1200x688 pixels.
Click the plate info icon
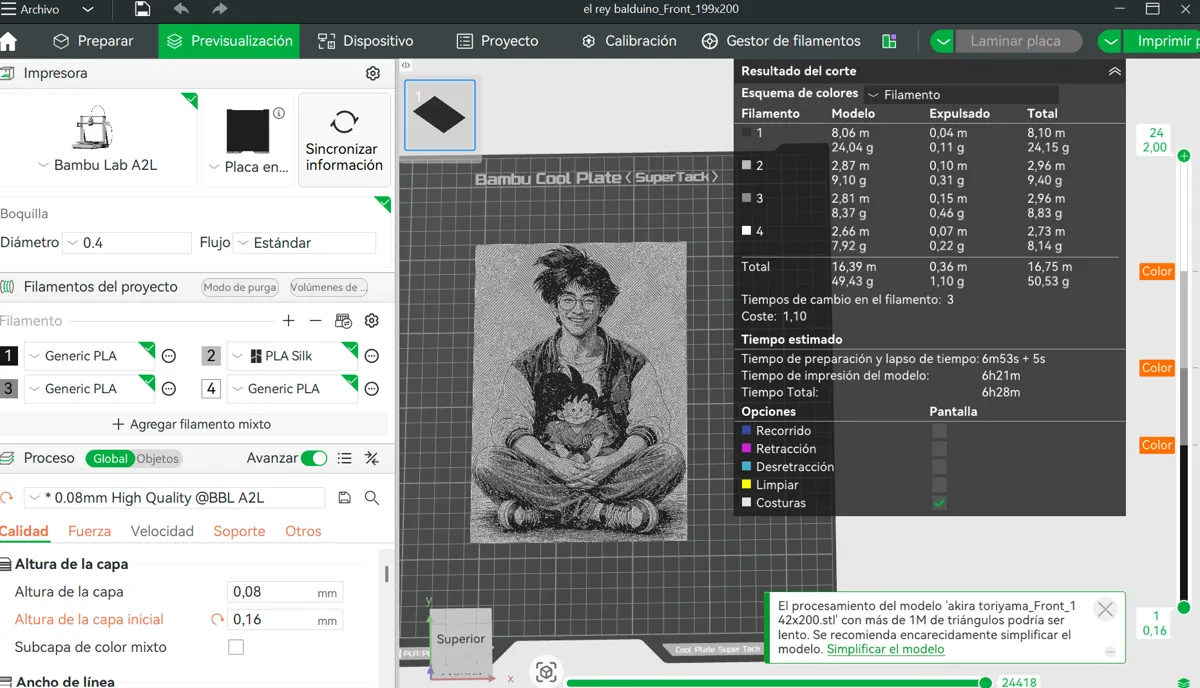279,113
